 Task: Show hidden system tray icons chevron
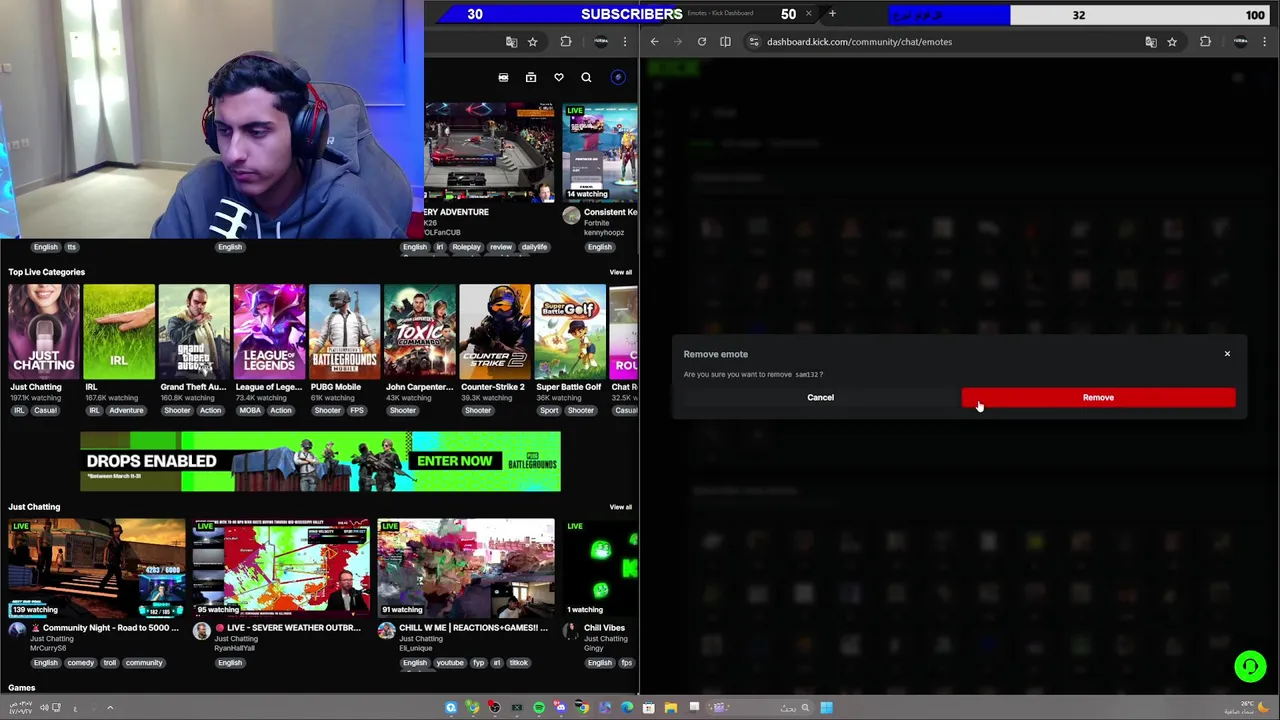pyautogui.click(x=110, y=708)
